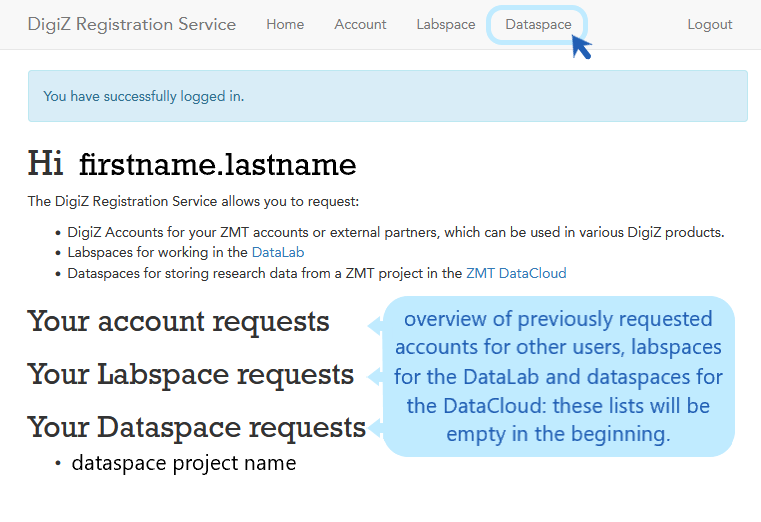Viewport: 761px width, 522px height.
Task: Open the Labspace navigation item
Action: click(446, 24)
